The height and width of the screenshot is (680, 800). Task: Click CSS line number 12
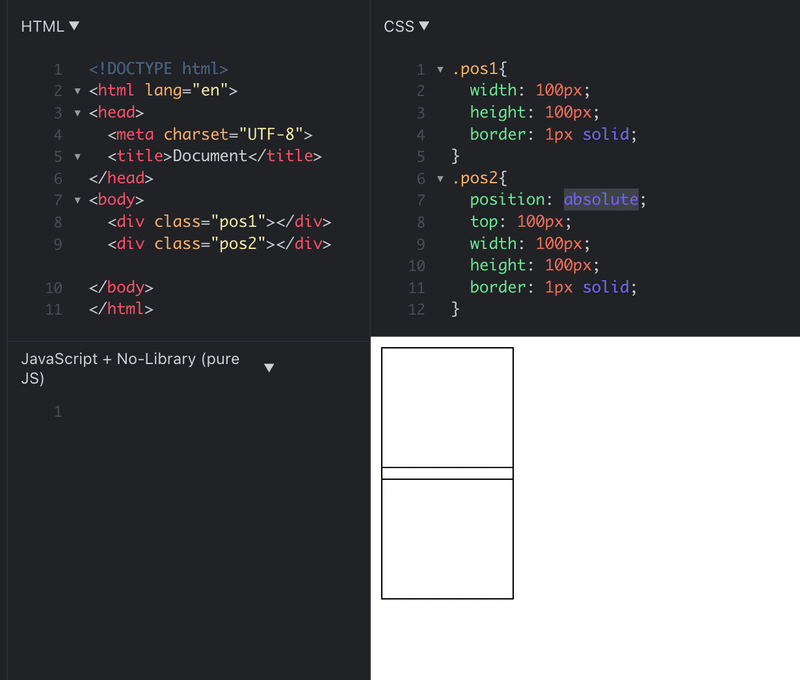coord(416,310)
